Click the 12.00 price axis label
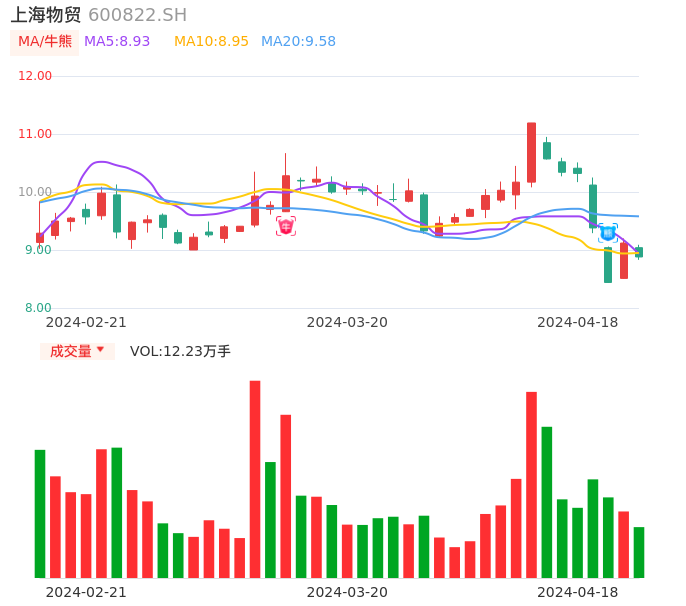Screen dimensions: 686x606 coord(35,76)
